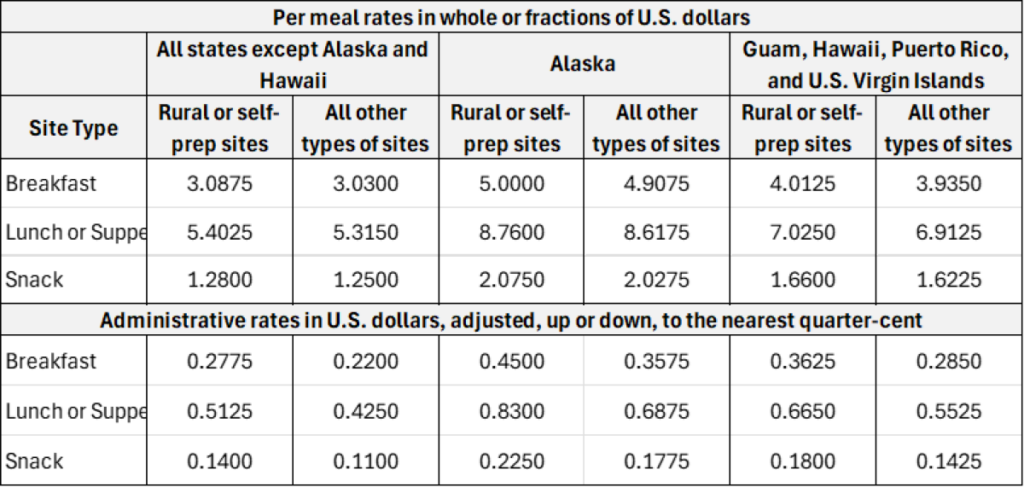Click administrative breakfast rate 0.2775

(219, 362)
